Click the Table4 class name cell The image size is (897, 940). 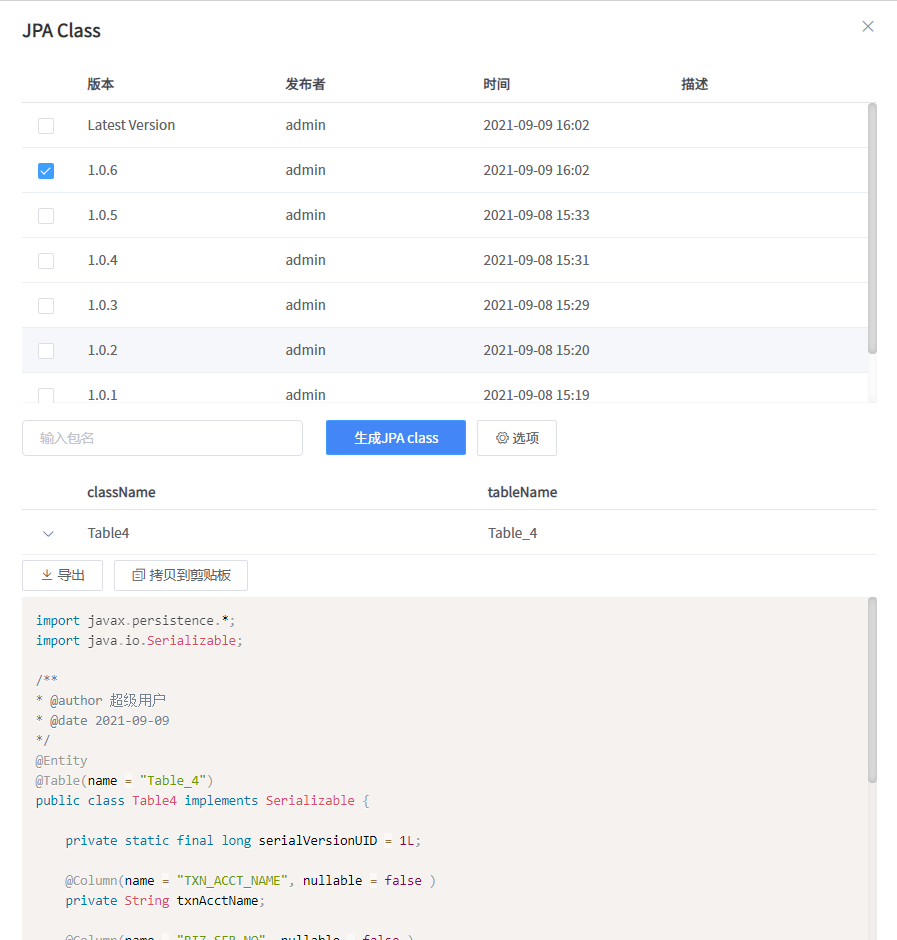[x=109, y=533]
